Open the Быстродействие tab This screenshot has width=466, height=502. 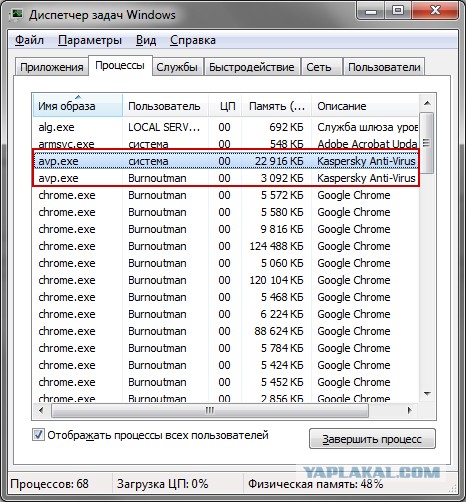click(252, 67)
